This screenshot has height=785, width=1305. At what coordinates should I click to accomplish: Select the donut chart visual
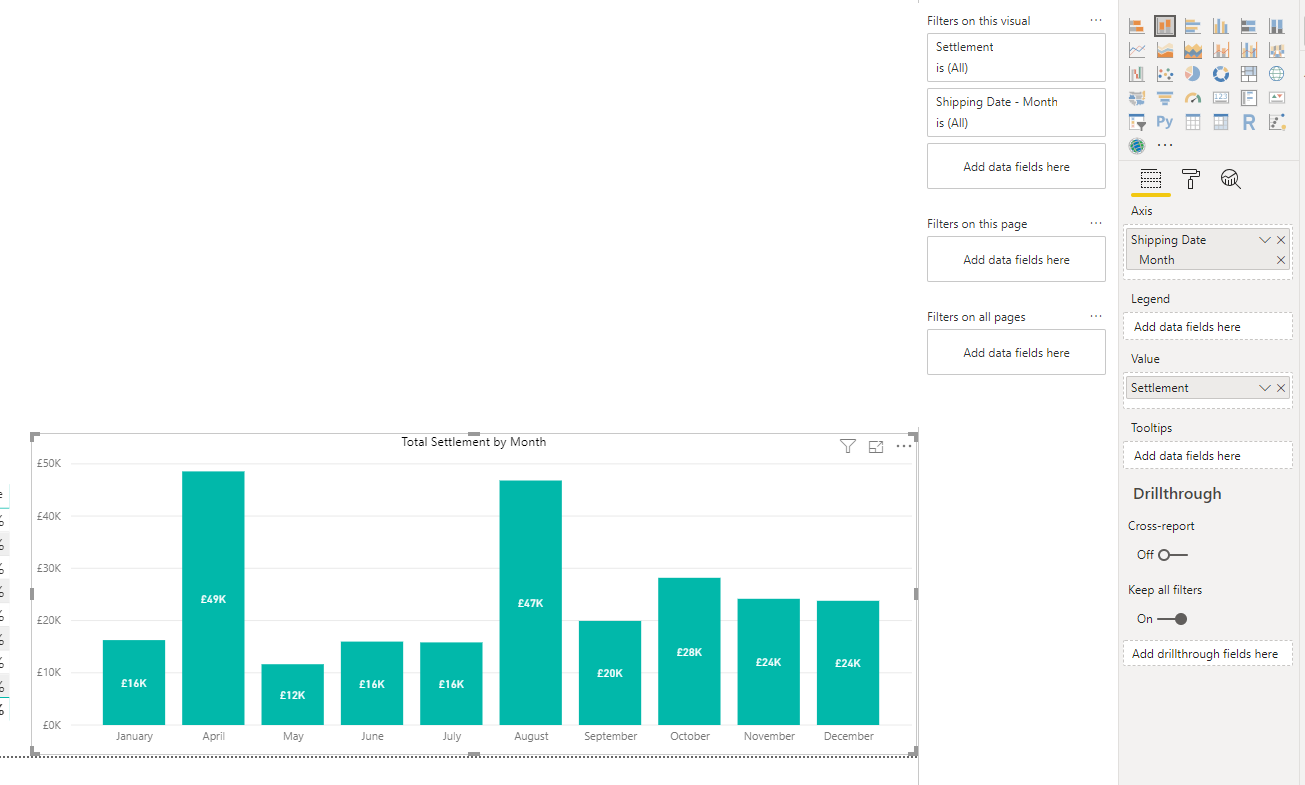point(1221,74)
